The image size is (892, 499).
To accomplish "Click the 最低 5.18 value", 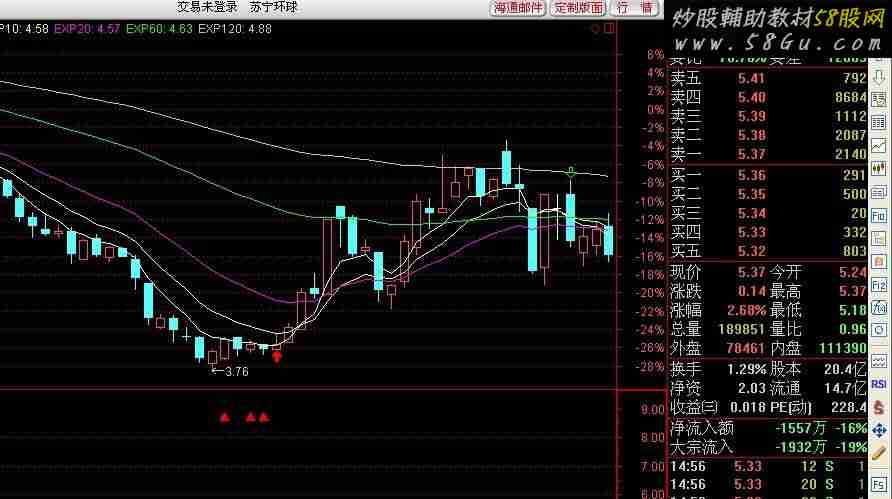I will [x=853, y=311].
